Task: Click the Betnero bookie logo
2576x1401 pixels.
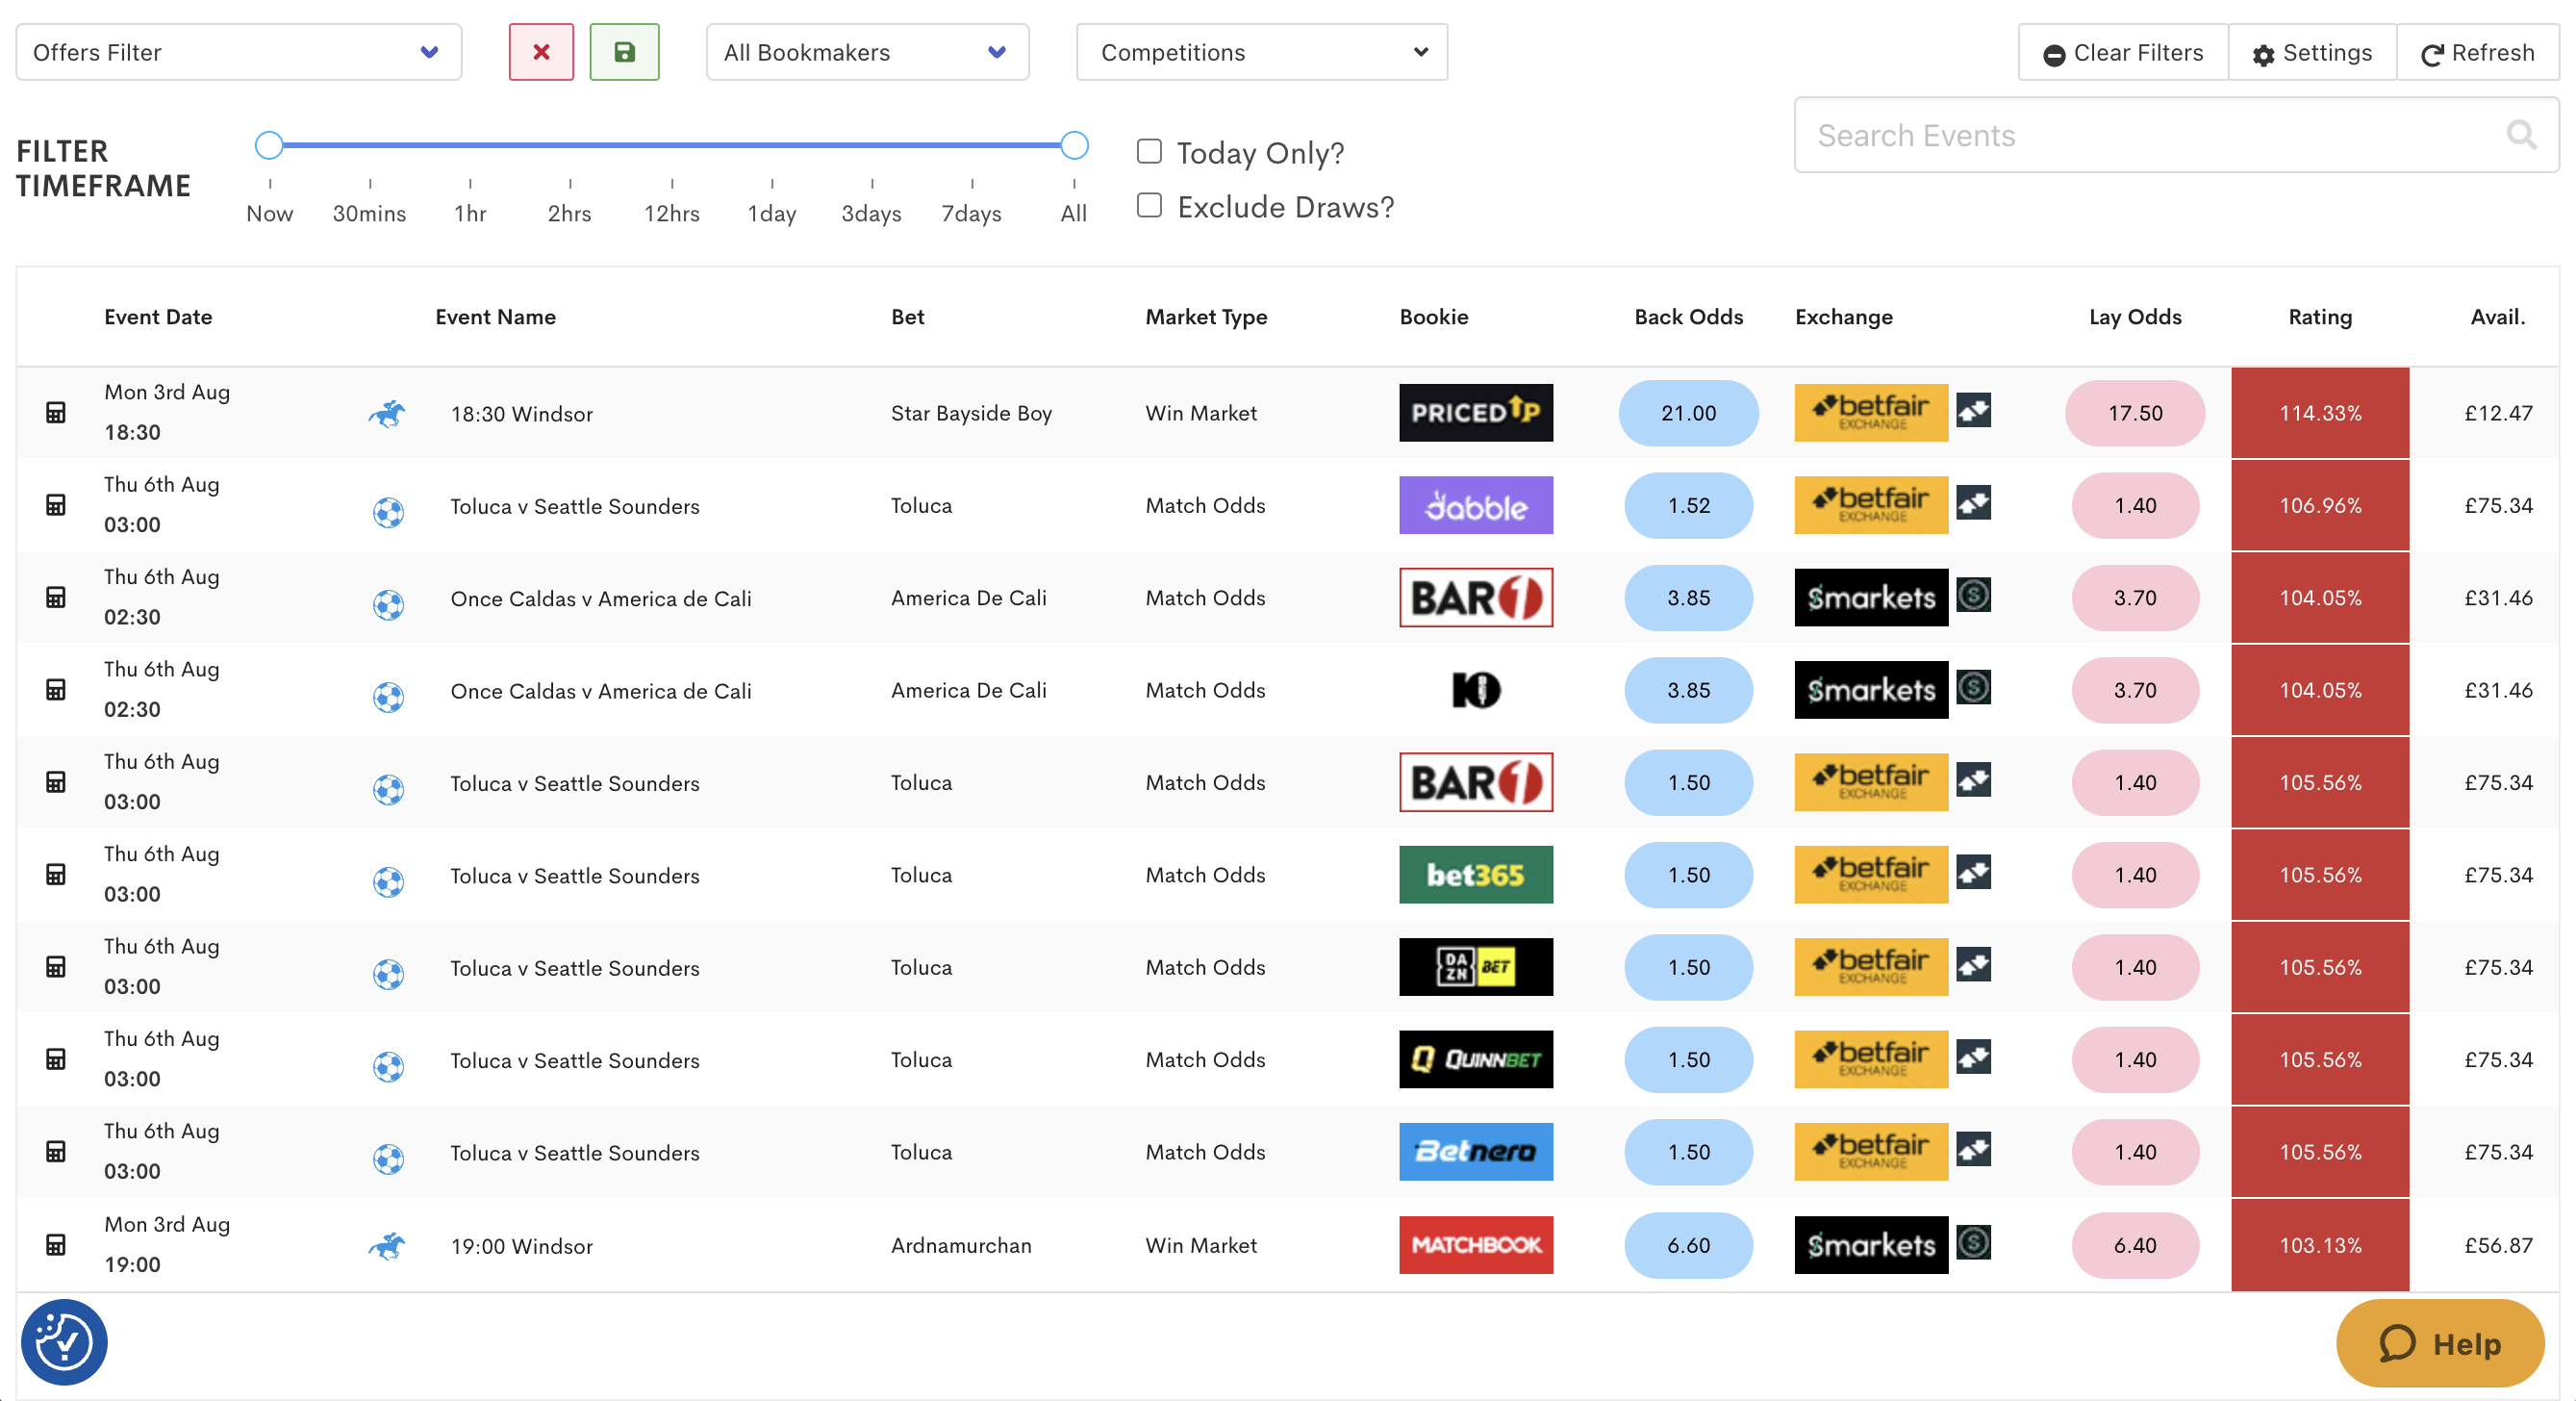Action: pyautogui.click(x=1475, y=1152)
